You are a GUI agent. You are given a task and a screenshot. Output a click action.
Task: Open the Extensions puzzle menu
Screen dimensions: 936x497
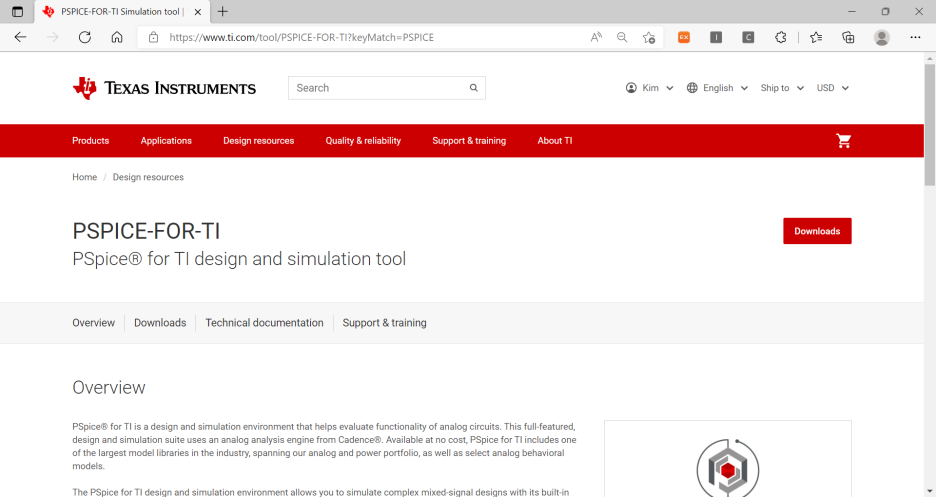pyautogui.click(x=781, y=37)
